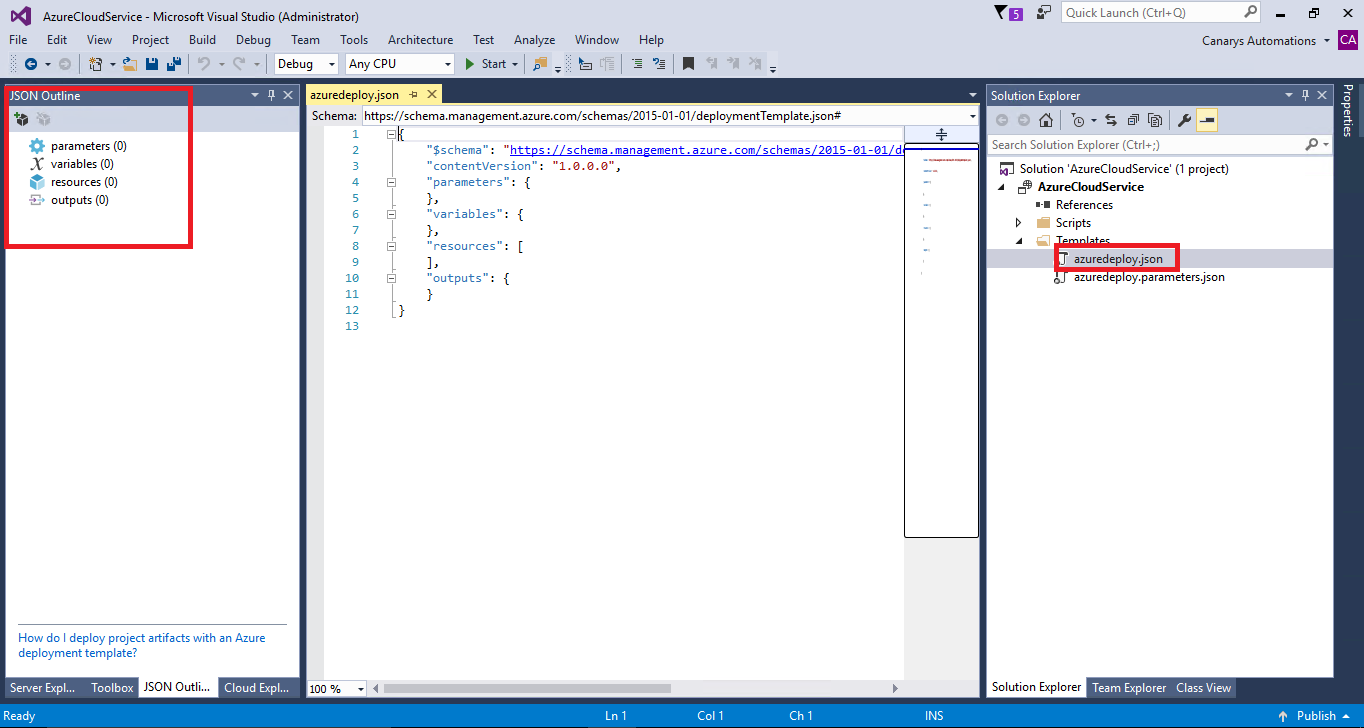Switch to the Team Explorer tab
Viewport: 1364px width, 728px height.
coord(1129,688)
